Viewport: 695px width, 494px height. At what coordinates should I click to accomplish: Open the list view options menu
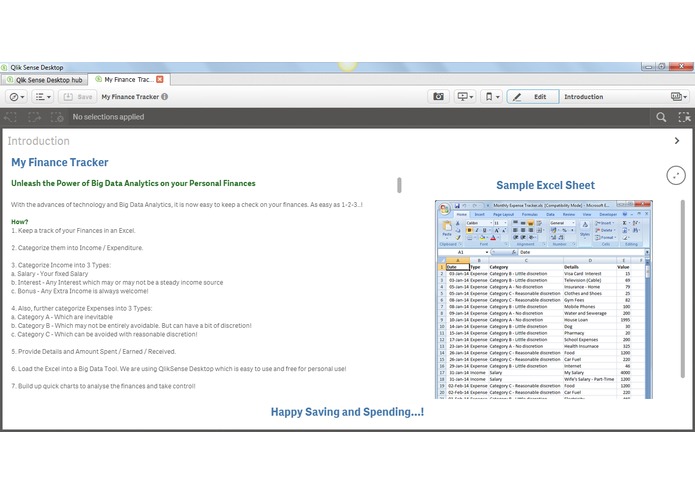43,97
